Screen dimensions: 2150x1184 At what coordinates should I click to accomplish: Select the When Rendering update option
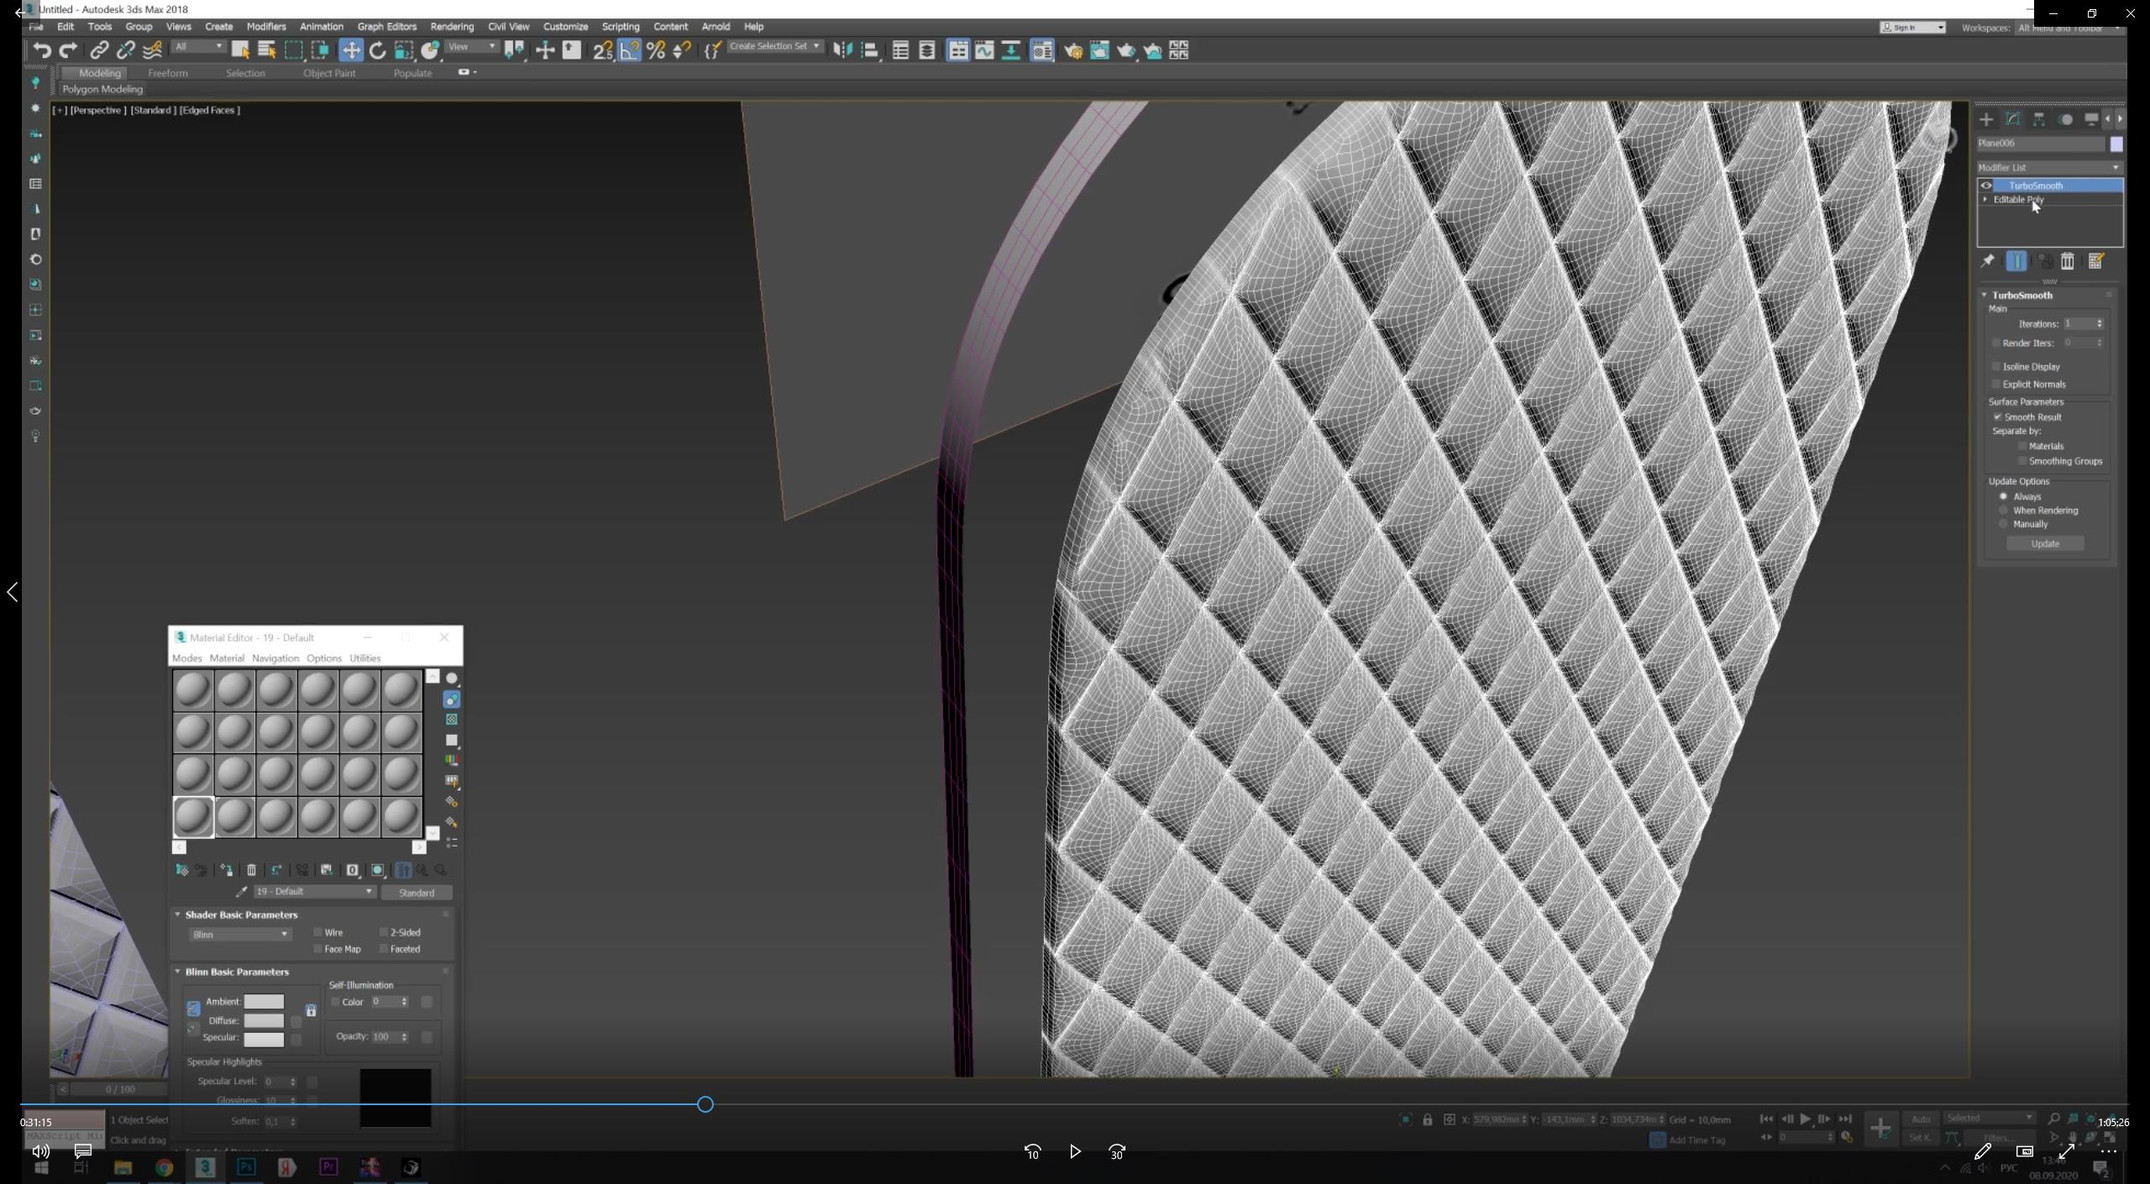tap(2003, 510)
